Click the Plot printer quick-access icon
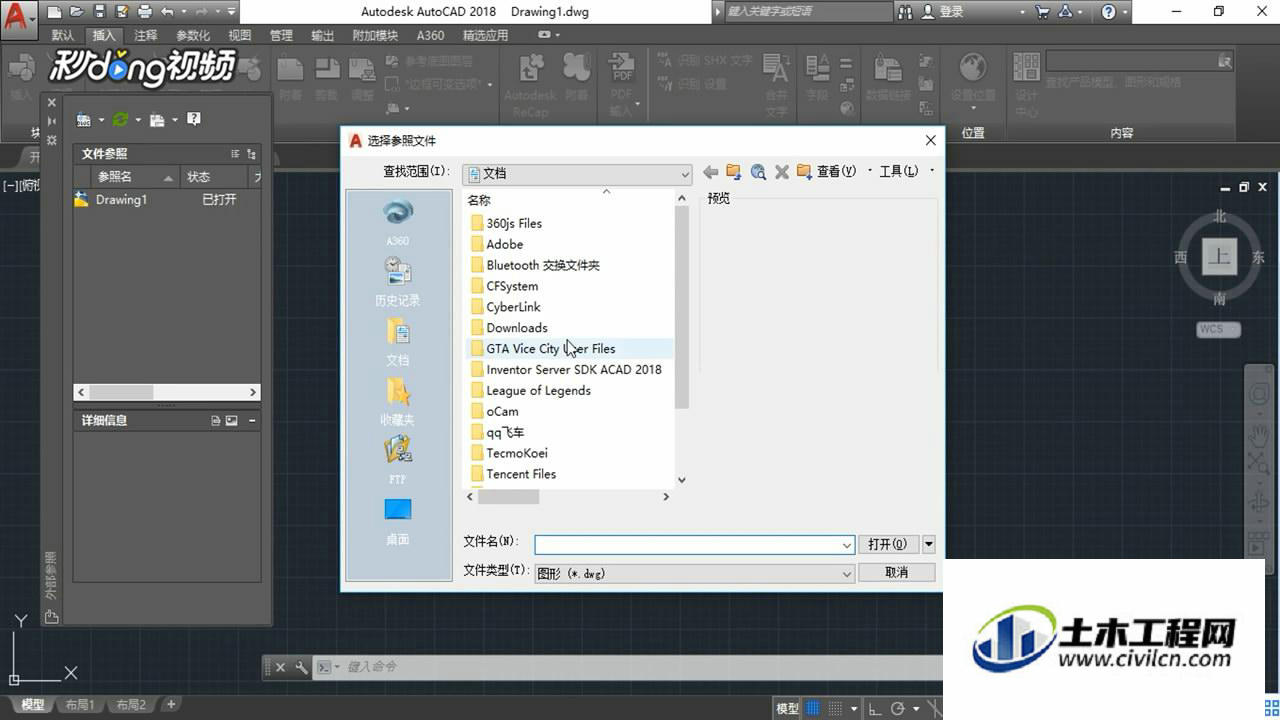 pos(144,12)
